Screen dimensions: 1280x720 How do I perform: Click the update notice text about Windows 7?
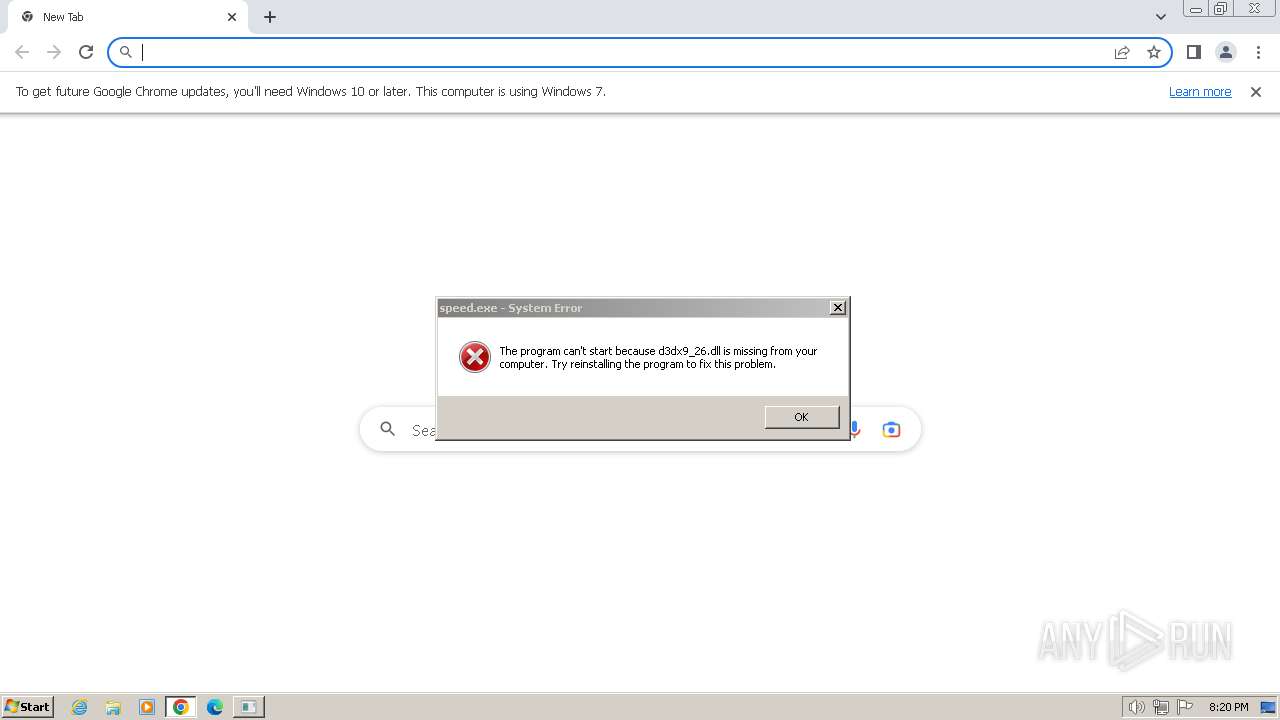(x=311, y=92)
